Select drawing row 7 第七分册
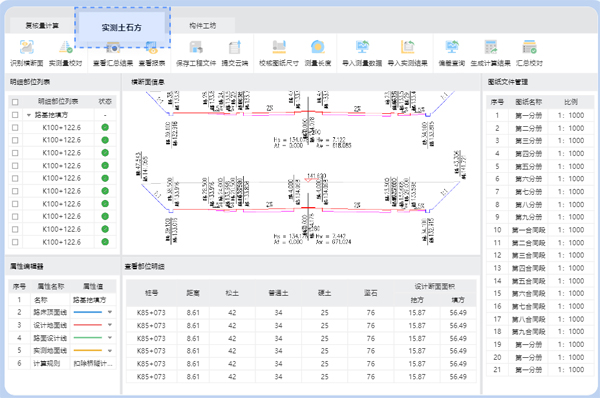The height and width of the screenshot is (398, 600). [x=540, y=192]
